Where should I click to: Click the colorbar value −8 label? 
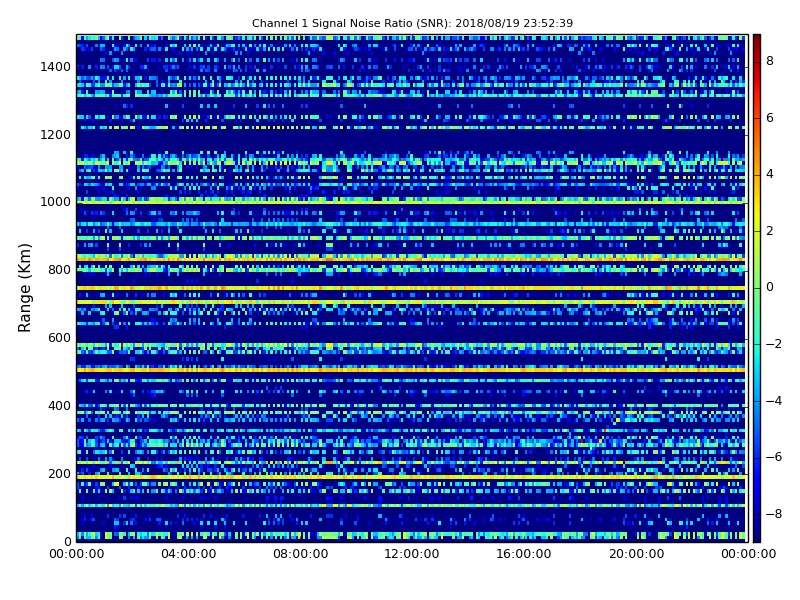[773, 514]
